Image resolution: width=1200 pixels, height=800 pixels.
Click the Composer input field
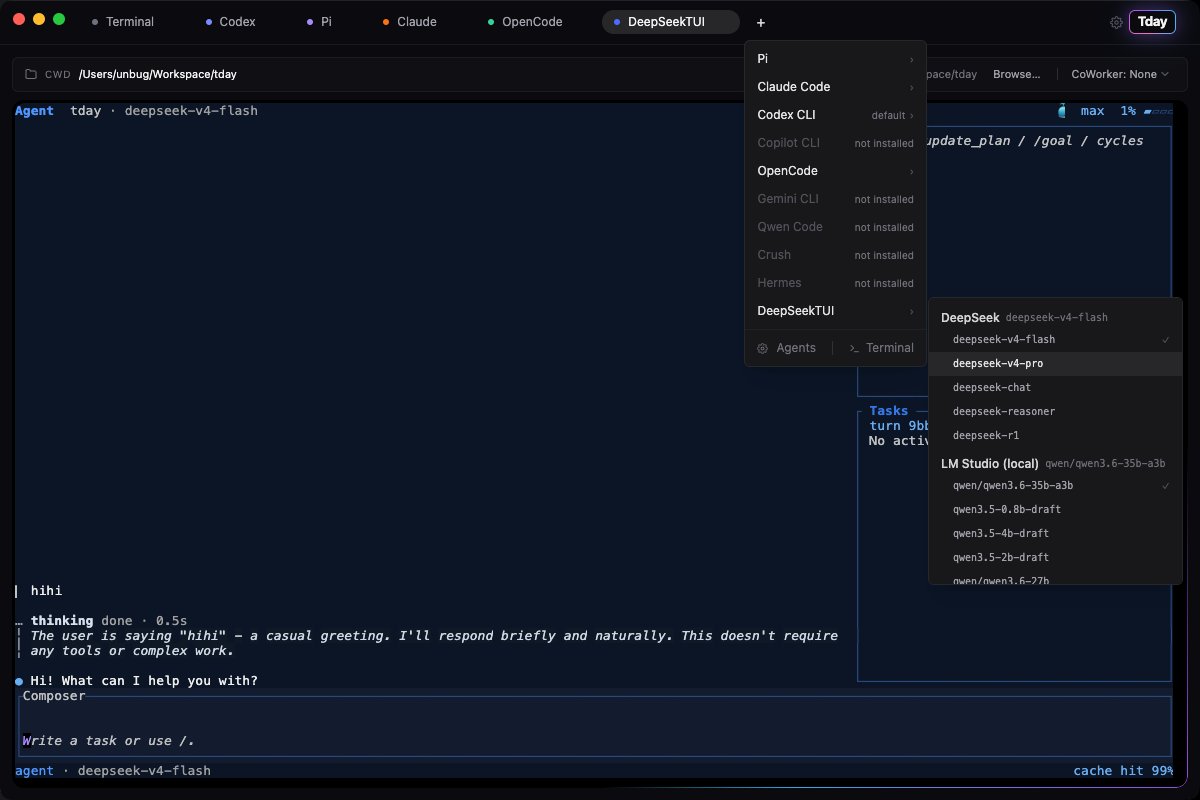pos(594,726)
